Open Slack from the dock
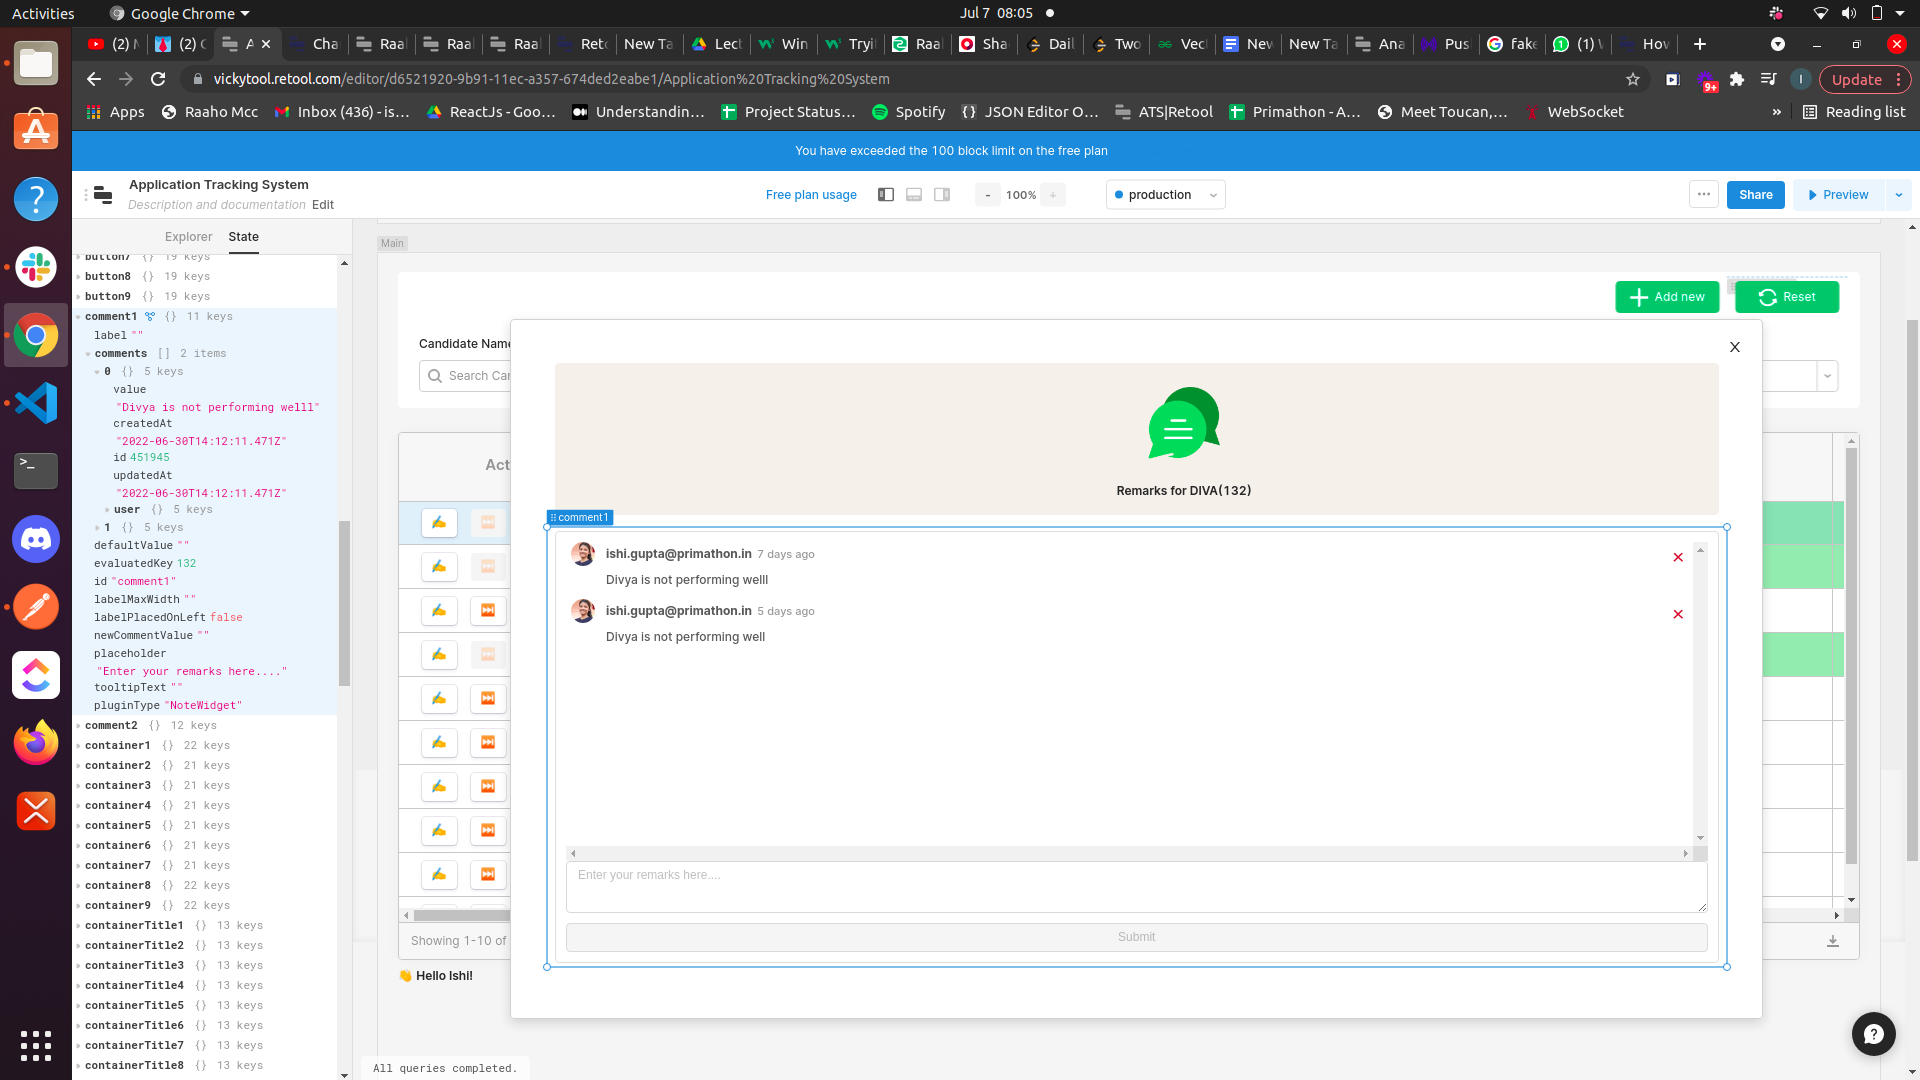 pyautogui.click(x=36, y=267)
